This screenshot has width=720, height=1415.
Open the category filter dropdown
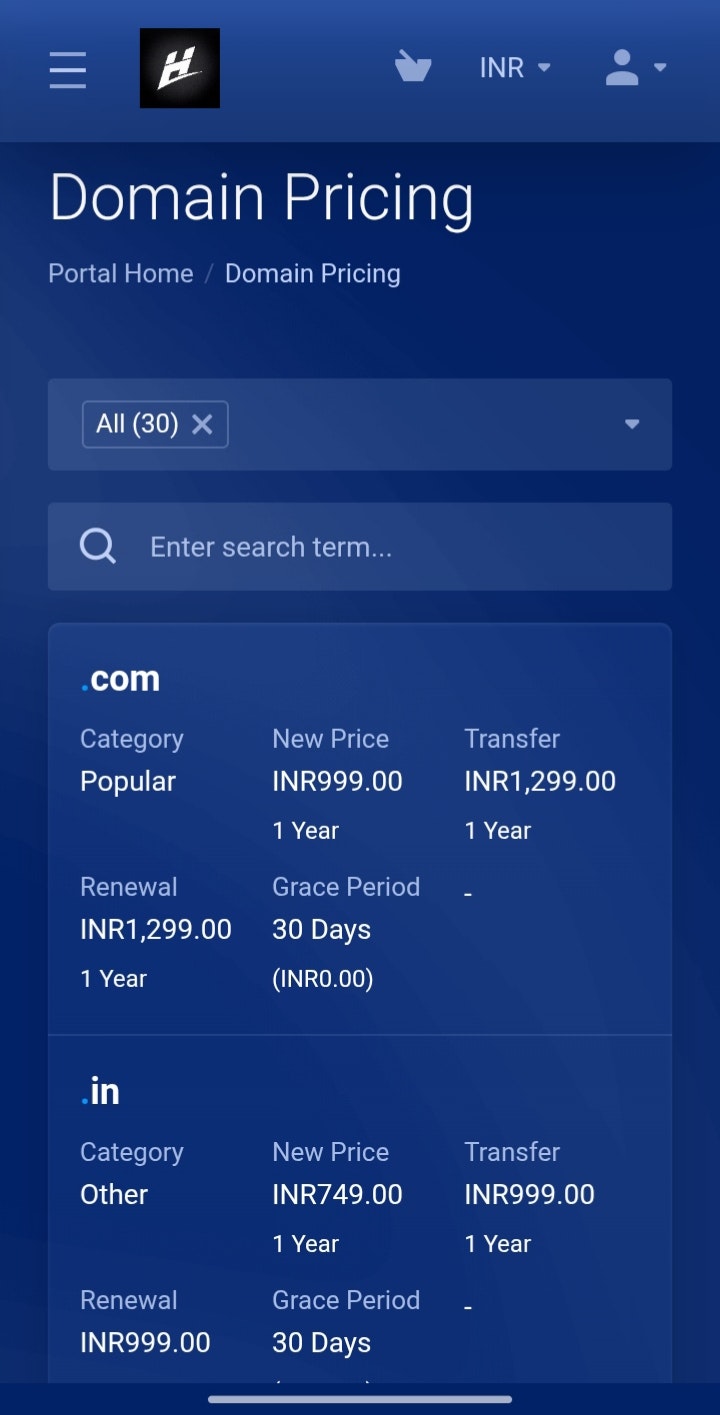coord(632,424)
